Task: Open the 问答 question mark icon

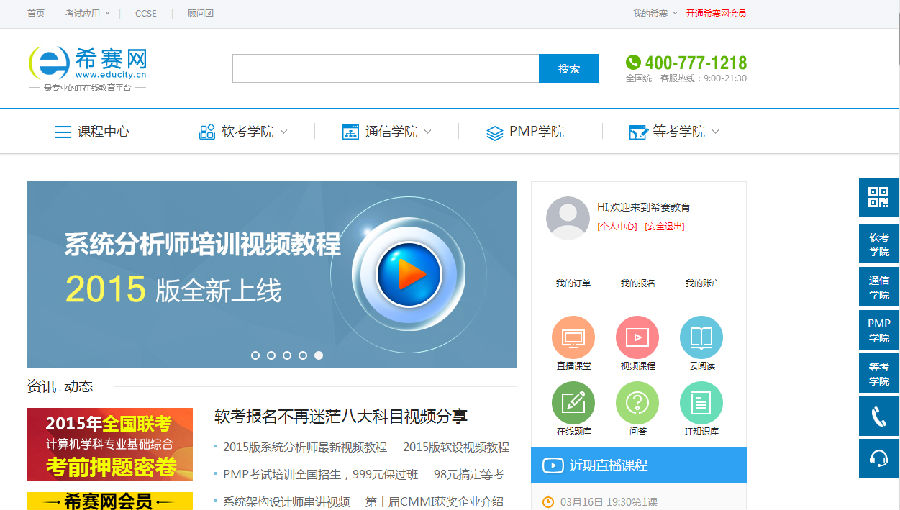Action: tap(637, 403)
